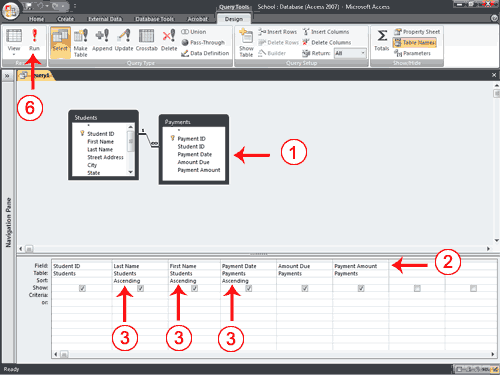500x375 pixels.
Task: Click the Run query icon
Action: [x=34, y=35]
